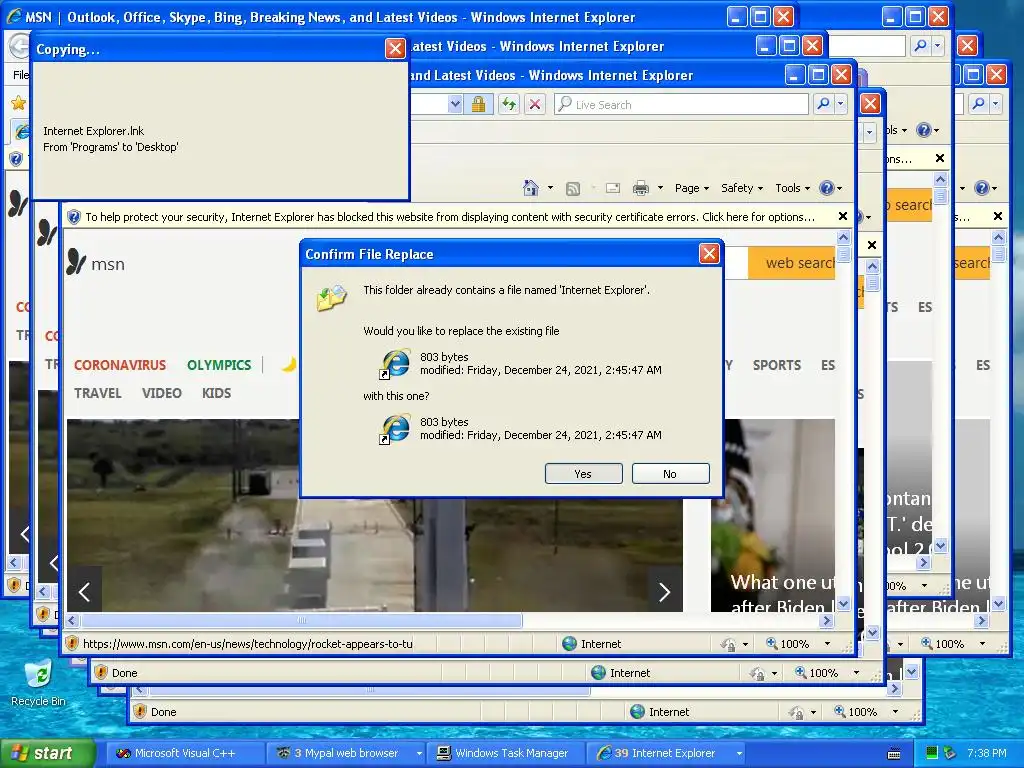Viewport: 1024px width, 768px height.
Task: Click No in Confirm File Replace dialog
Action: (670, 474)
